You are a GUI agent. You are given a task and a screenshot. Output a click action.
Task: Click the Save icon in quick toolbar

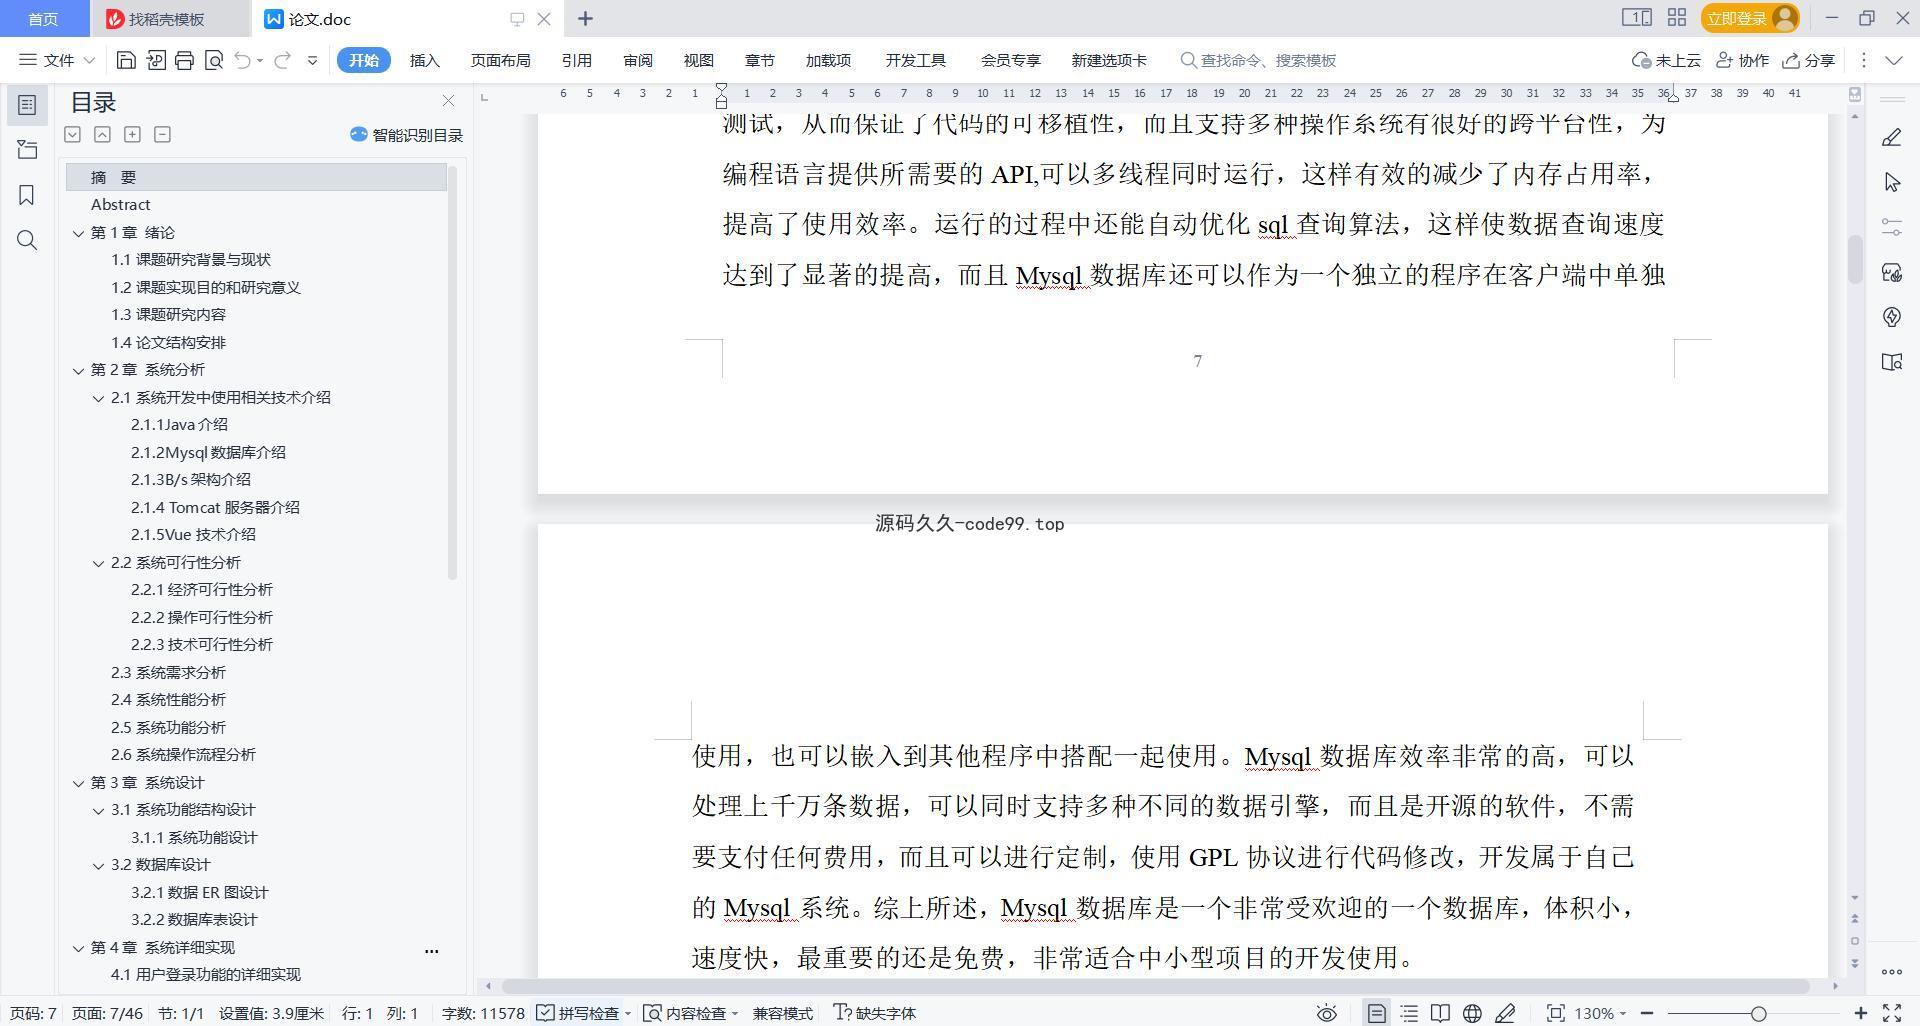126,60
